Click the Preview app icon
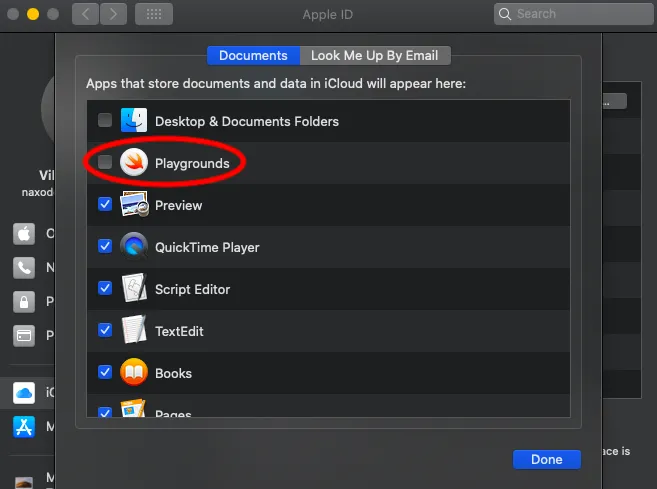The width and height of the screenshot is (657, 489). (x=134, y=204)
